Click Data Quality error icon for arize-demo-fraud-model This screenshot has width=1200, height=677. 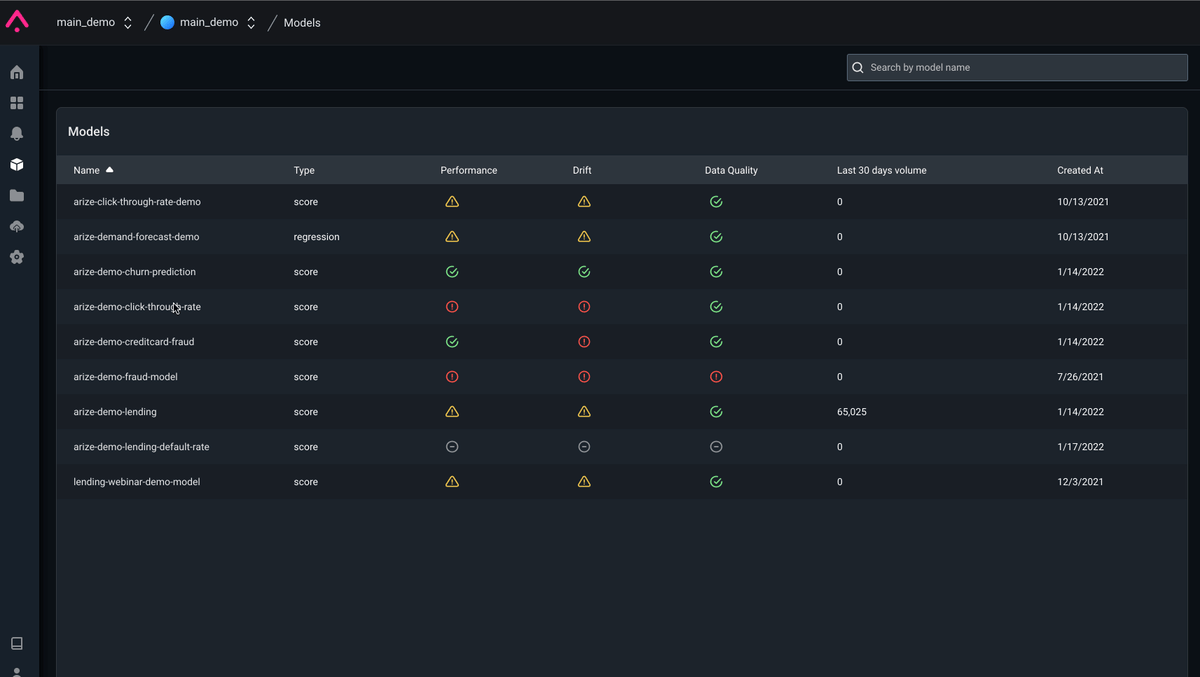(x=716, y=377)
